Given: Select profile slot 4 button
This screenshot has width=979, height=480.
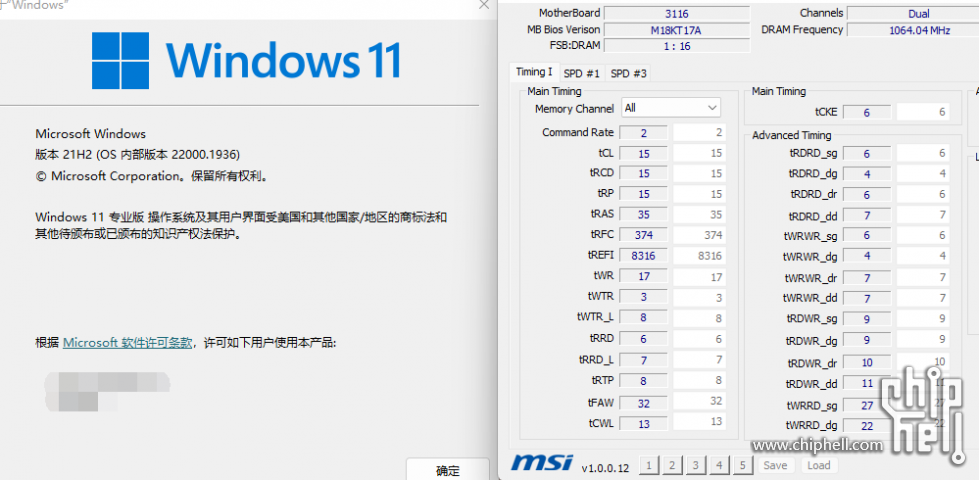Looking at the screenshot, I should [x=718, y=465].
